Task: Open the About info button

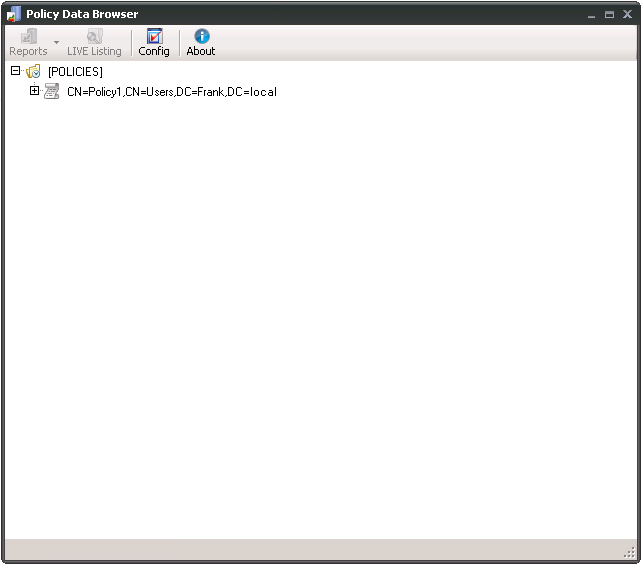Action: point(201,42)
